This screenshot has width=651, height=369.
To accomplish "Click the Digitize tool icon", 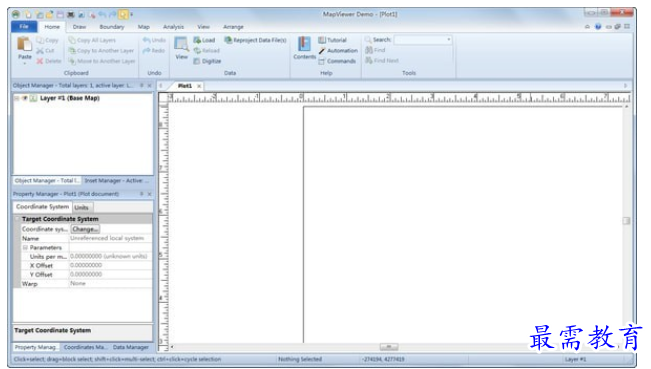I will pyautogui.click(x=197, y=61).
